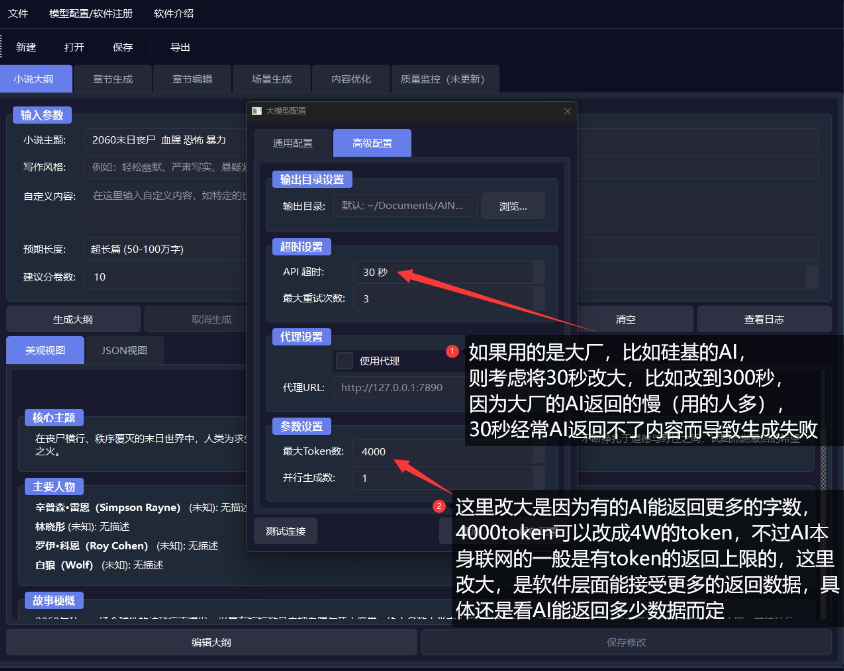Click the 查看日志 button
This screenshot has height=671, width=844.
coord(764,320)
